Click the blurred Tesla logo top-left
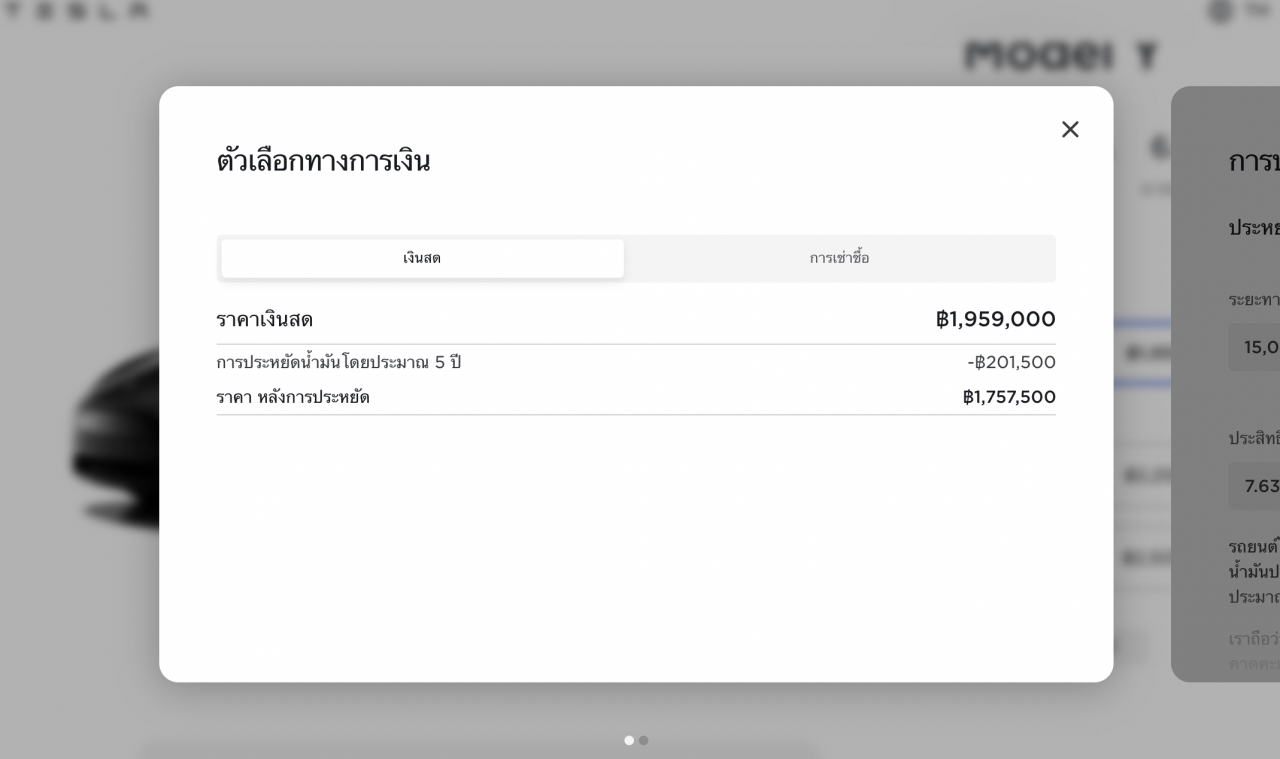 click(78, 11)
